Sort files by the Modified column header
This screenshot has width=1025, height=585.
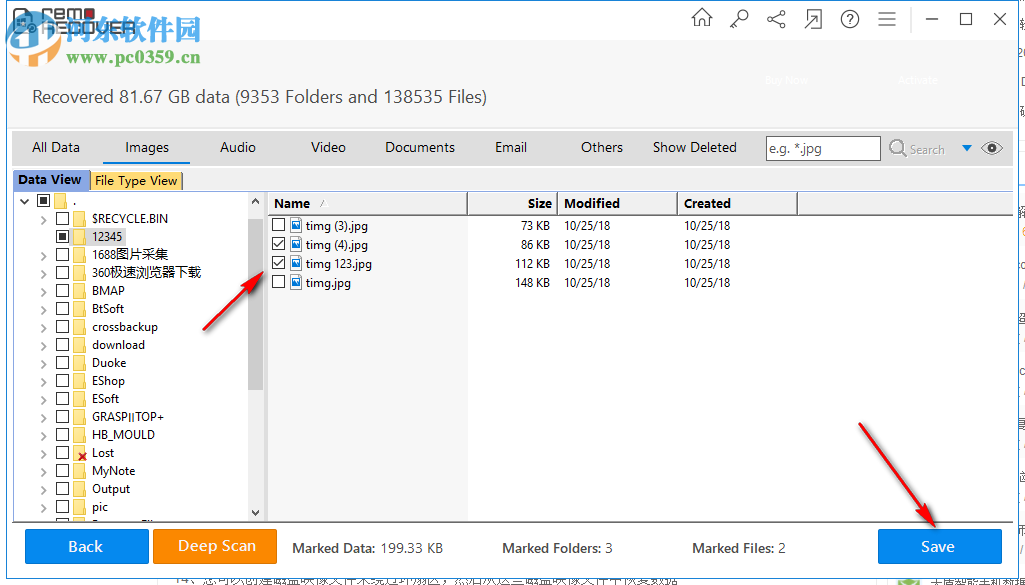point(618,203)
